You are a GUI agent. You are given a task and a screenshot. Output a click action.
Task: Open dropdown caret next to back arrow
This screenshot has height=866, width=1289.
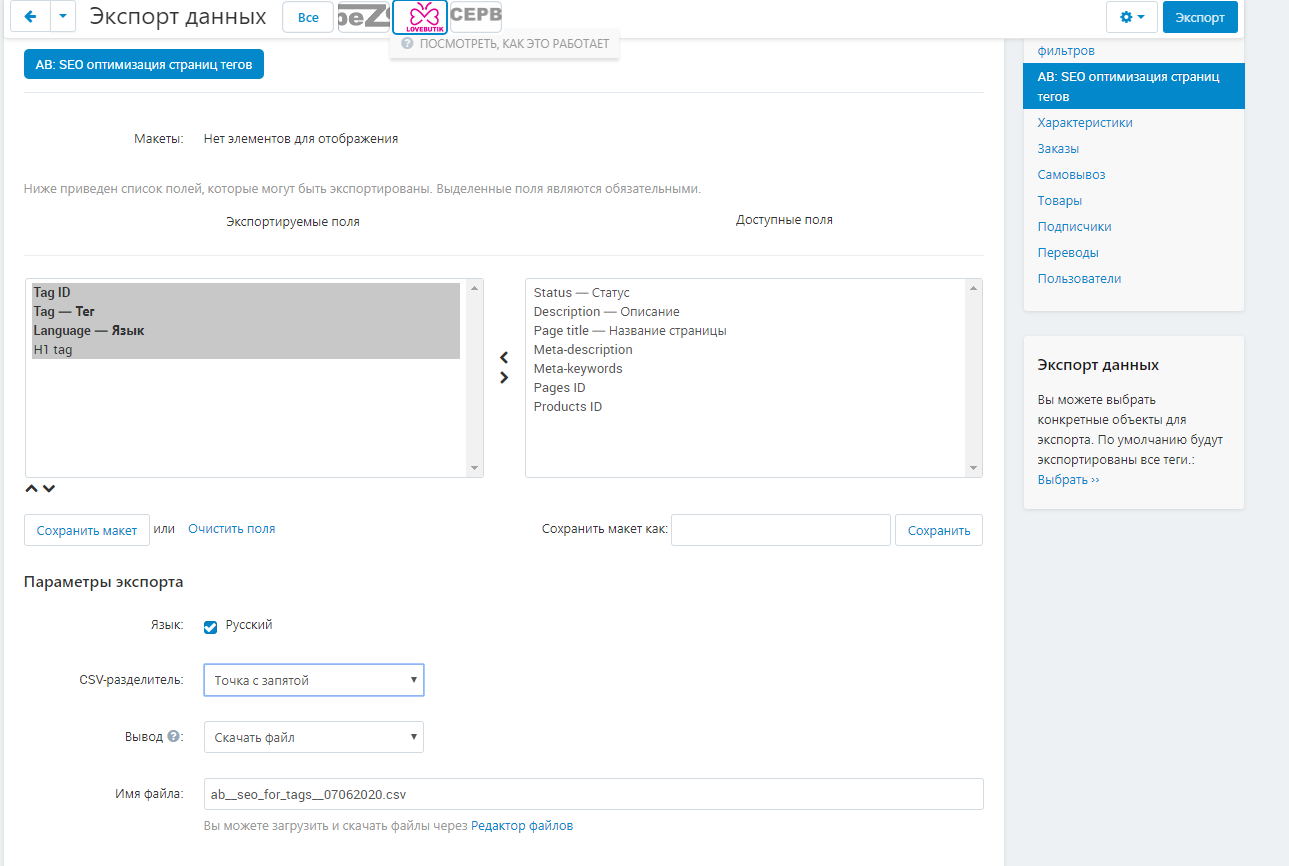pyautogui.click(x=62, y=17)
